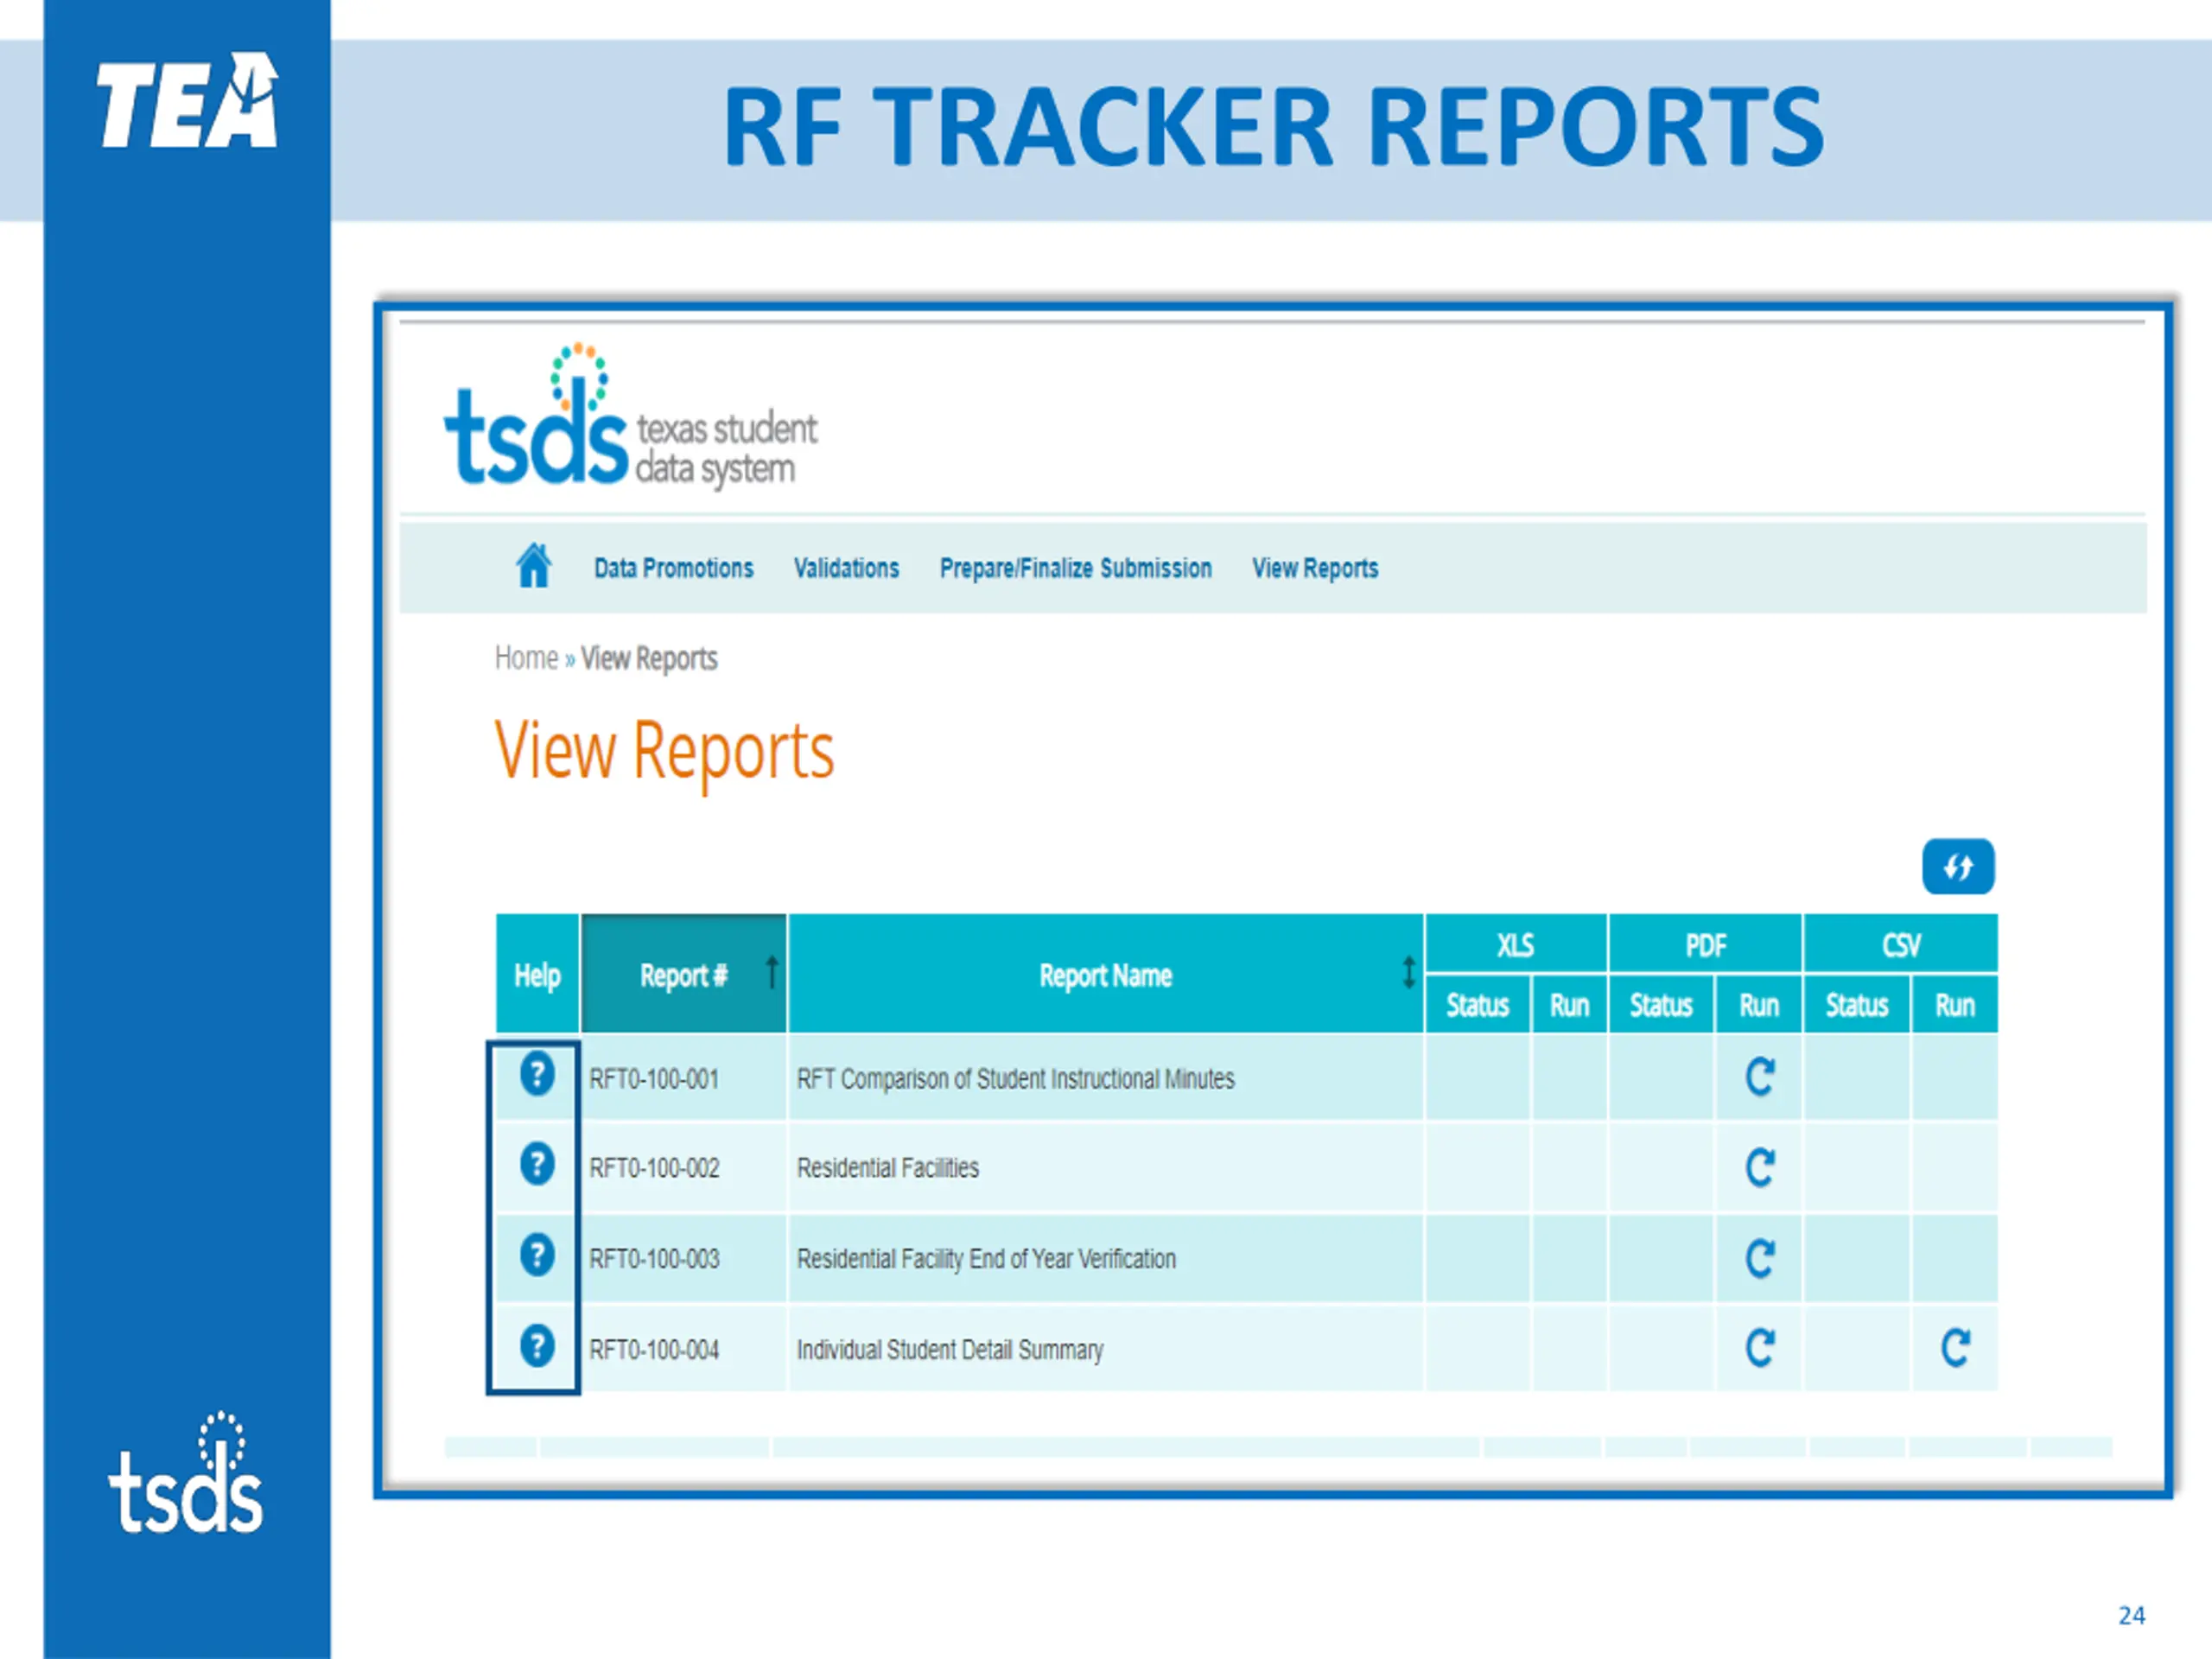Click the PDF column group header
The image size is (2212, 1659).
(x=1705, y=944)
